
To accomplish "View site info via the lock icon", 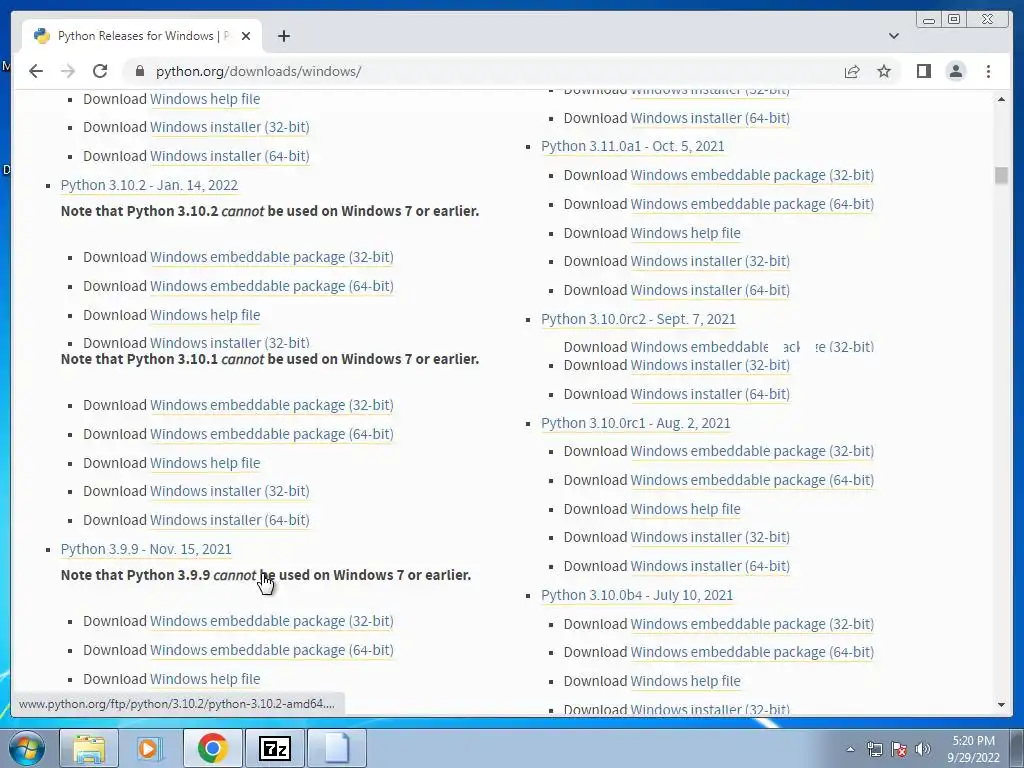I will click(x=139, y=71).
